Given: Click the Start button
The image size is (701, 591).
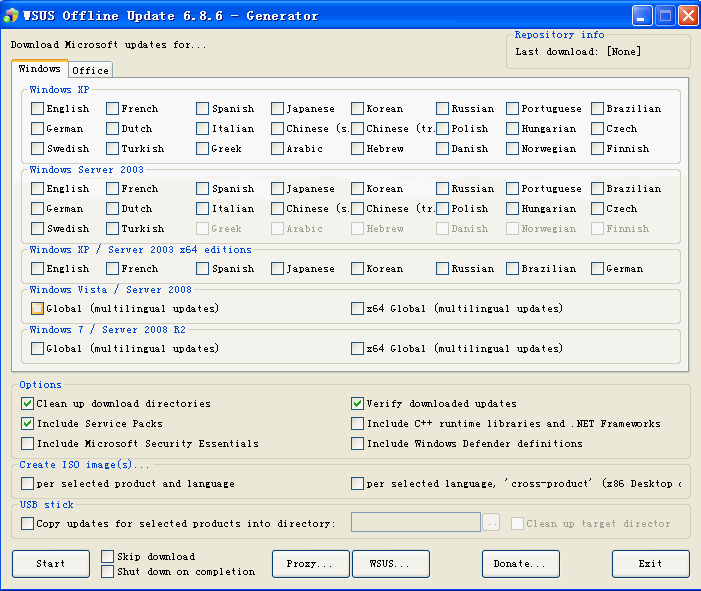Looking at the screenshot, I should point(51,564).
